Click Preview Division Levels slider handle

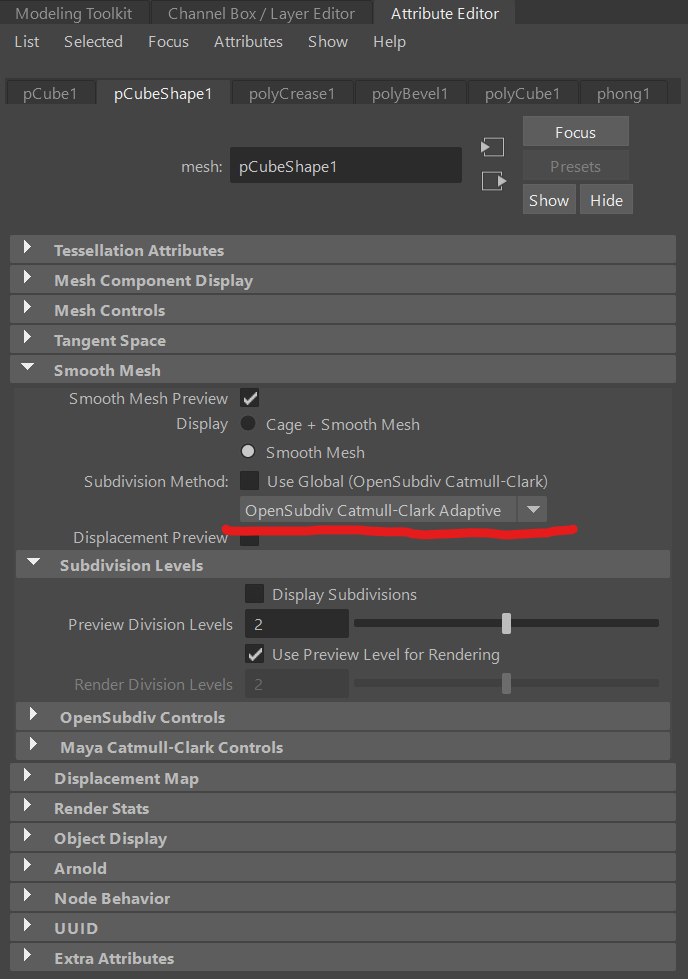click(x=506, y=623)
